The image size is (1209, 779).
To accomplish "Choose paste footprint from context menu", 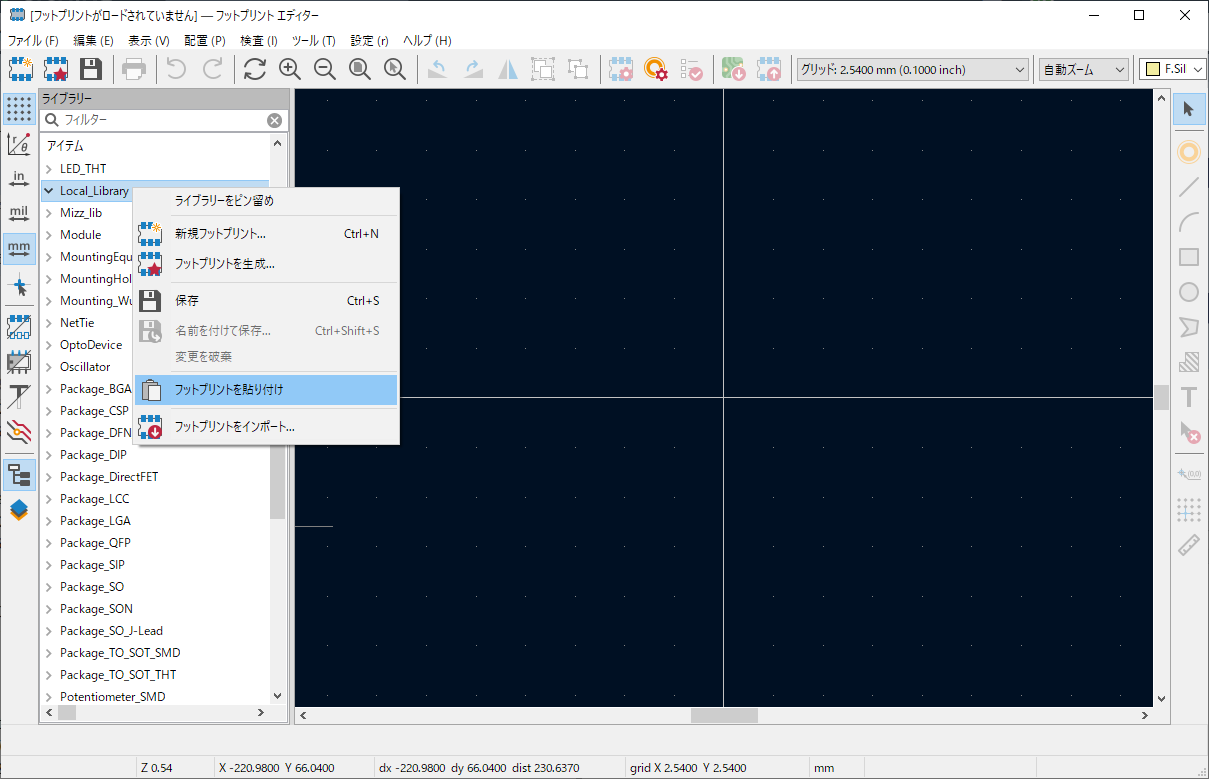I will (266, 390).
